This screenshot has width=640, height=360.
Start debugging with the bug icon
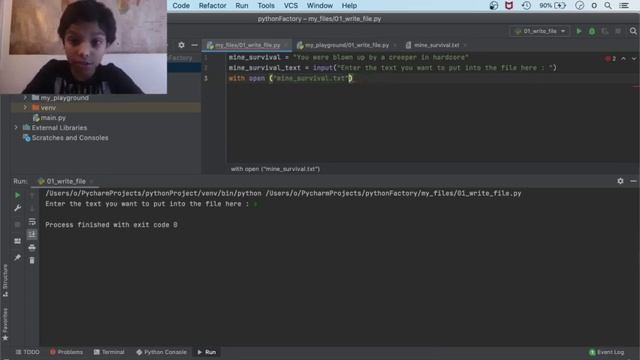pyautogui.click(x=592, y=31)
